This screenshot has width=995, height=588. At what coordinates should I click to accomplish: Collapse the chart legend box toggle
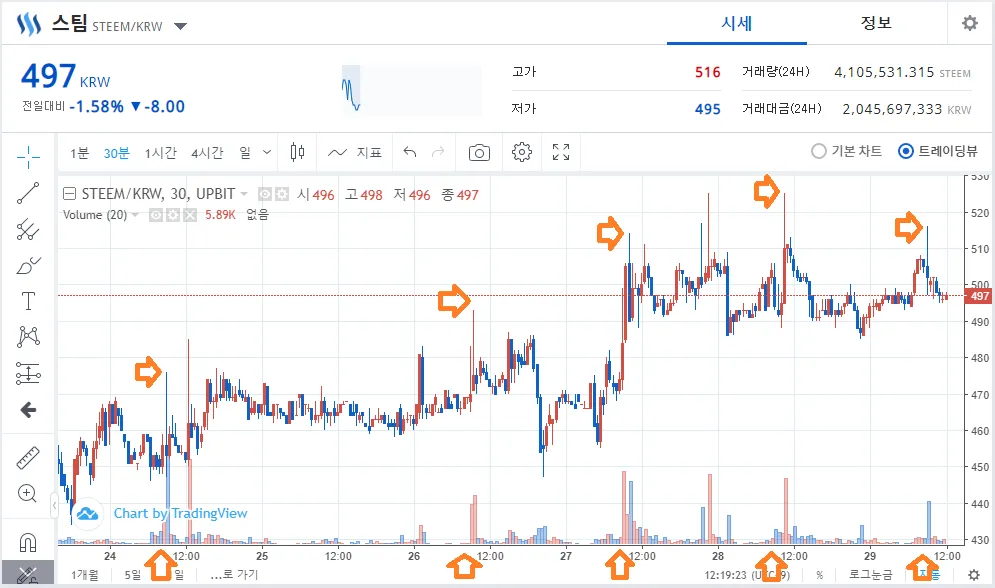click(x=70, y=193)
